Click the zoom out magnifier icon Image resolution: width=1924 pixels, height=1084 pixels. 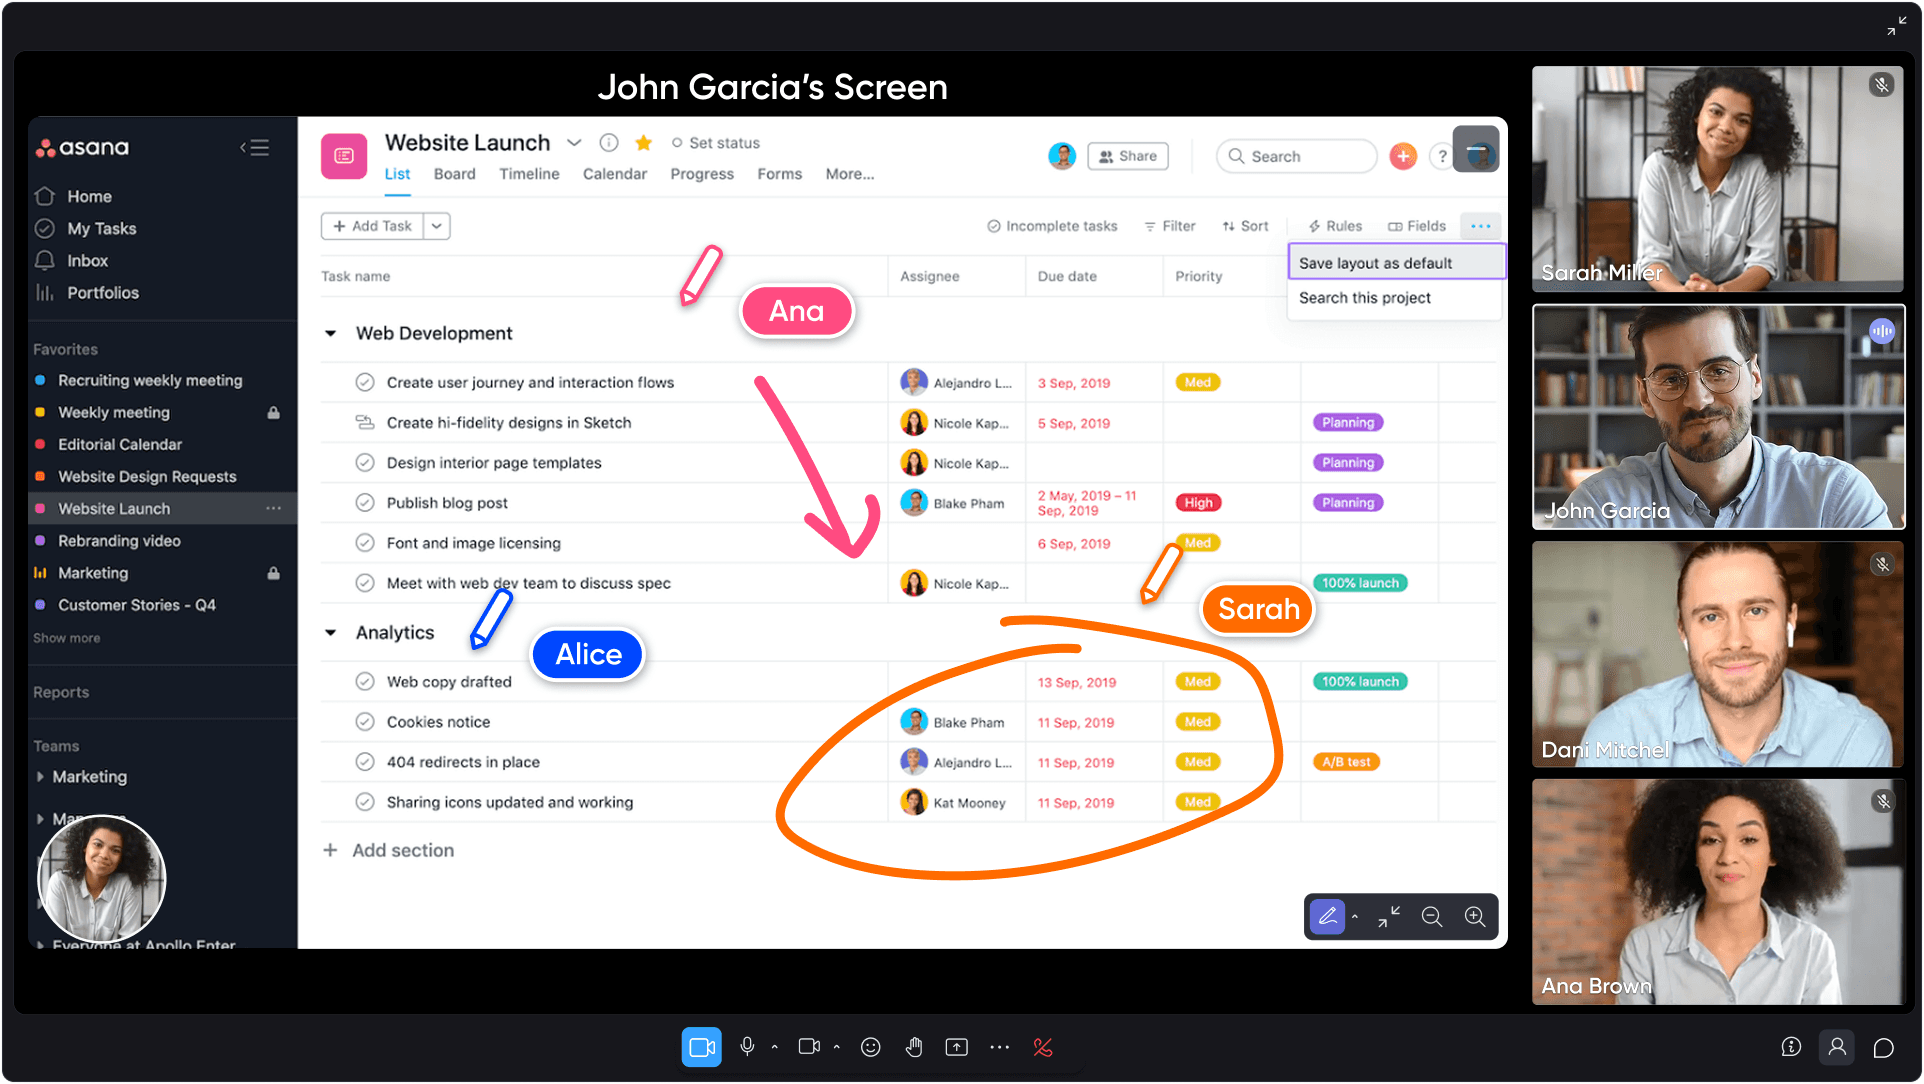pyautogui.click(x=1431, y=916)
